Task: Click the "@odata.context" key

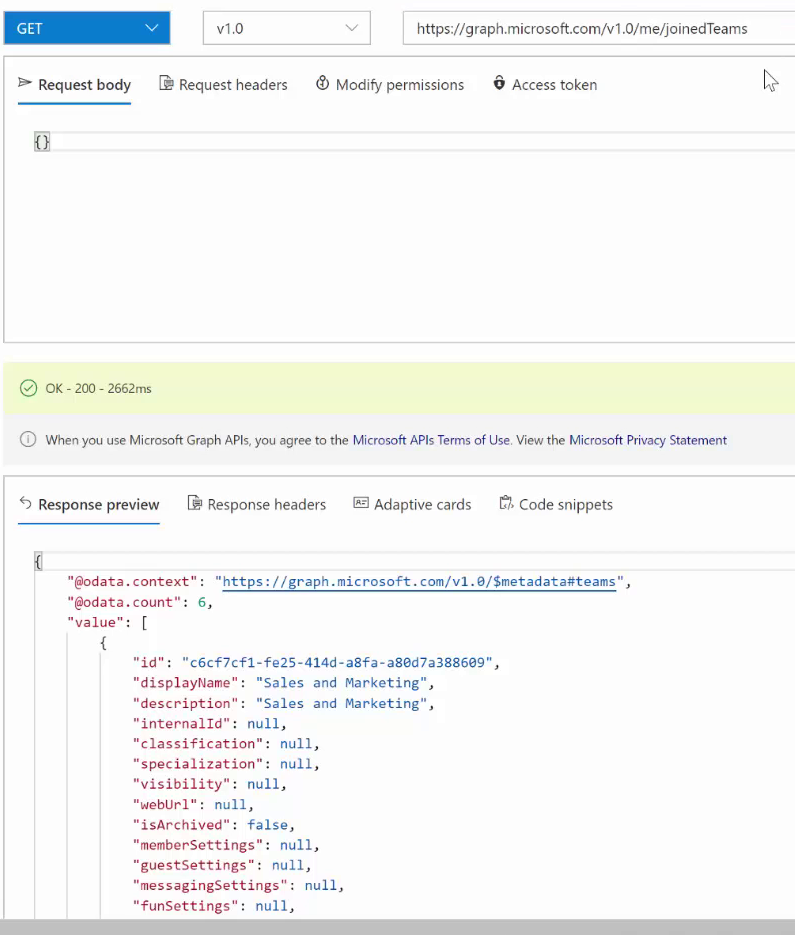Action: click(132, 582)
